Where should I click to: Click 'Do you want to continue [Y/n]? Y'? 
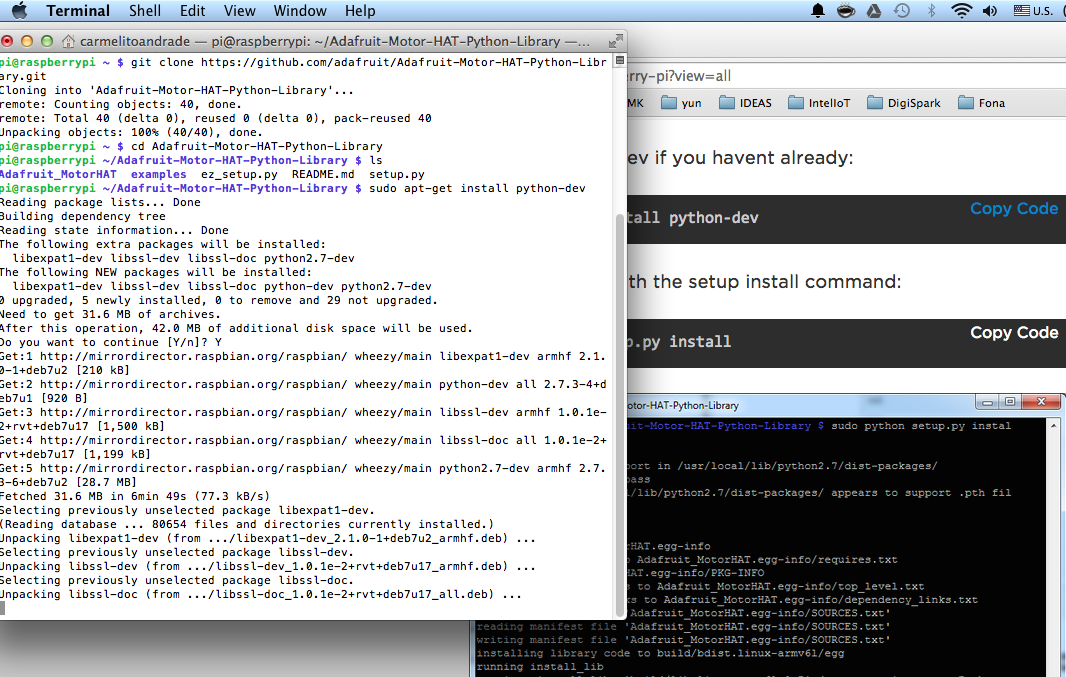(111, 343)
